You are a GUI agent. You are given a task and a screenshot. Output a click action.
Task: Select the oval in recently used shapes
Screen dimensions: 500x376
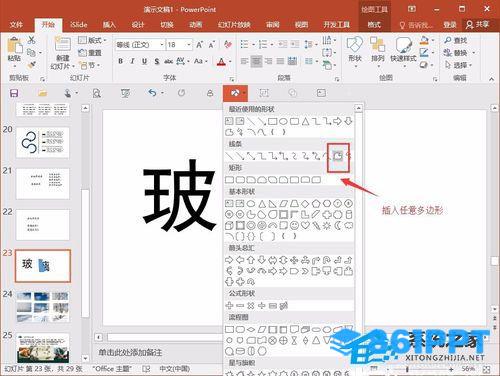(x=283, y=121)
